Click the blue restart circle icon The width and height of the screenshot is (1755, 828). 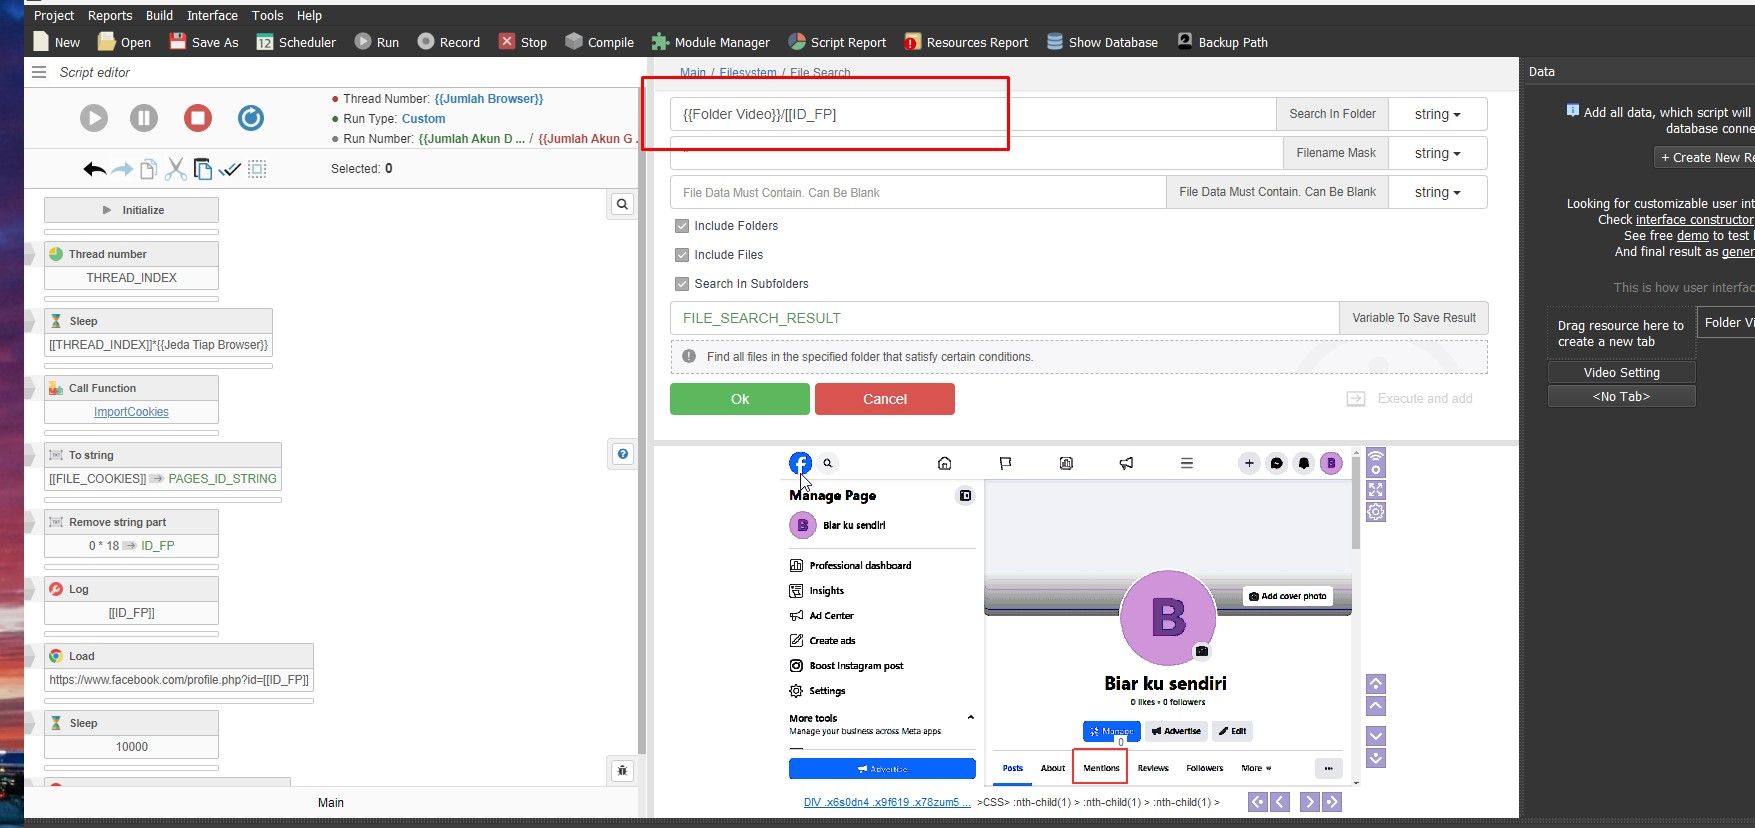click(x=251, y=118)
